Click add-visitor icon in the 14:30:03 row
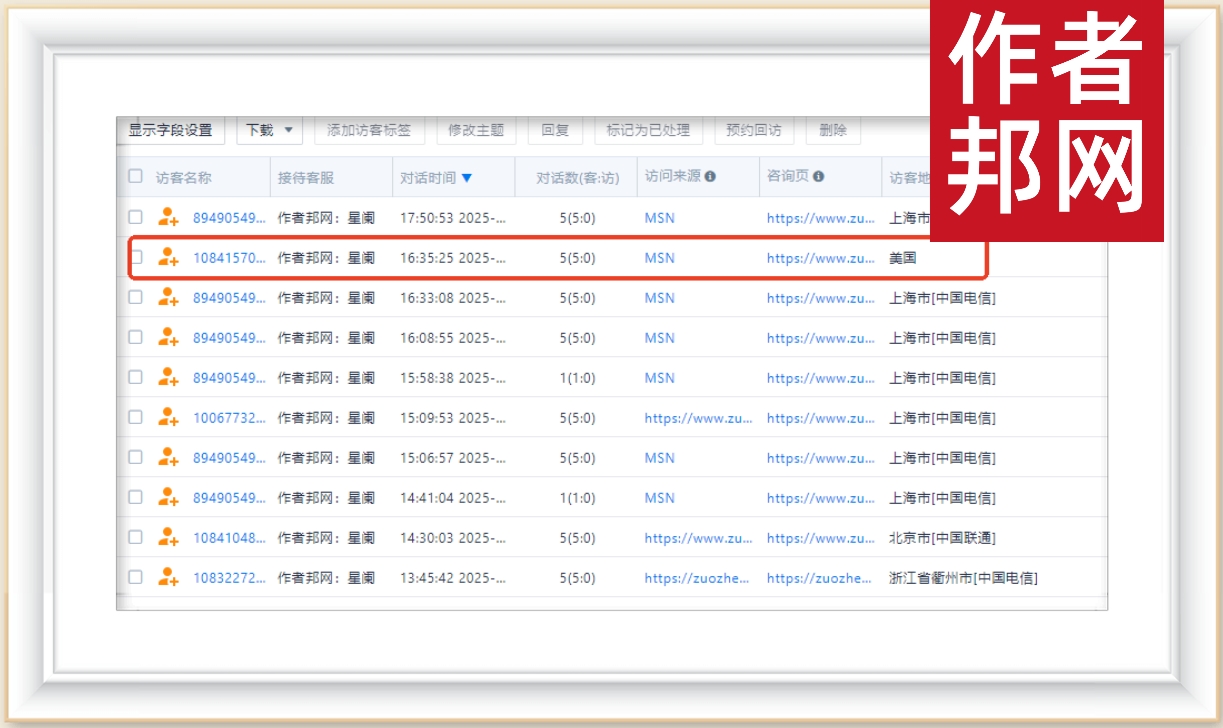The height and width of the screenshot is (728, 1223). click(168, 537)
